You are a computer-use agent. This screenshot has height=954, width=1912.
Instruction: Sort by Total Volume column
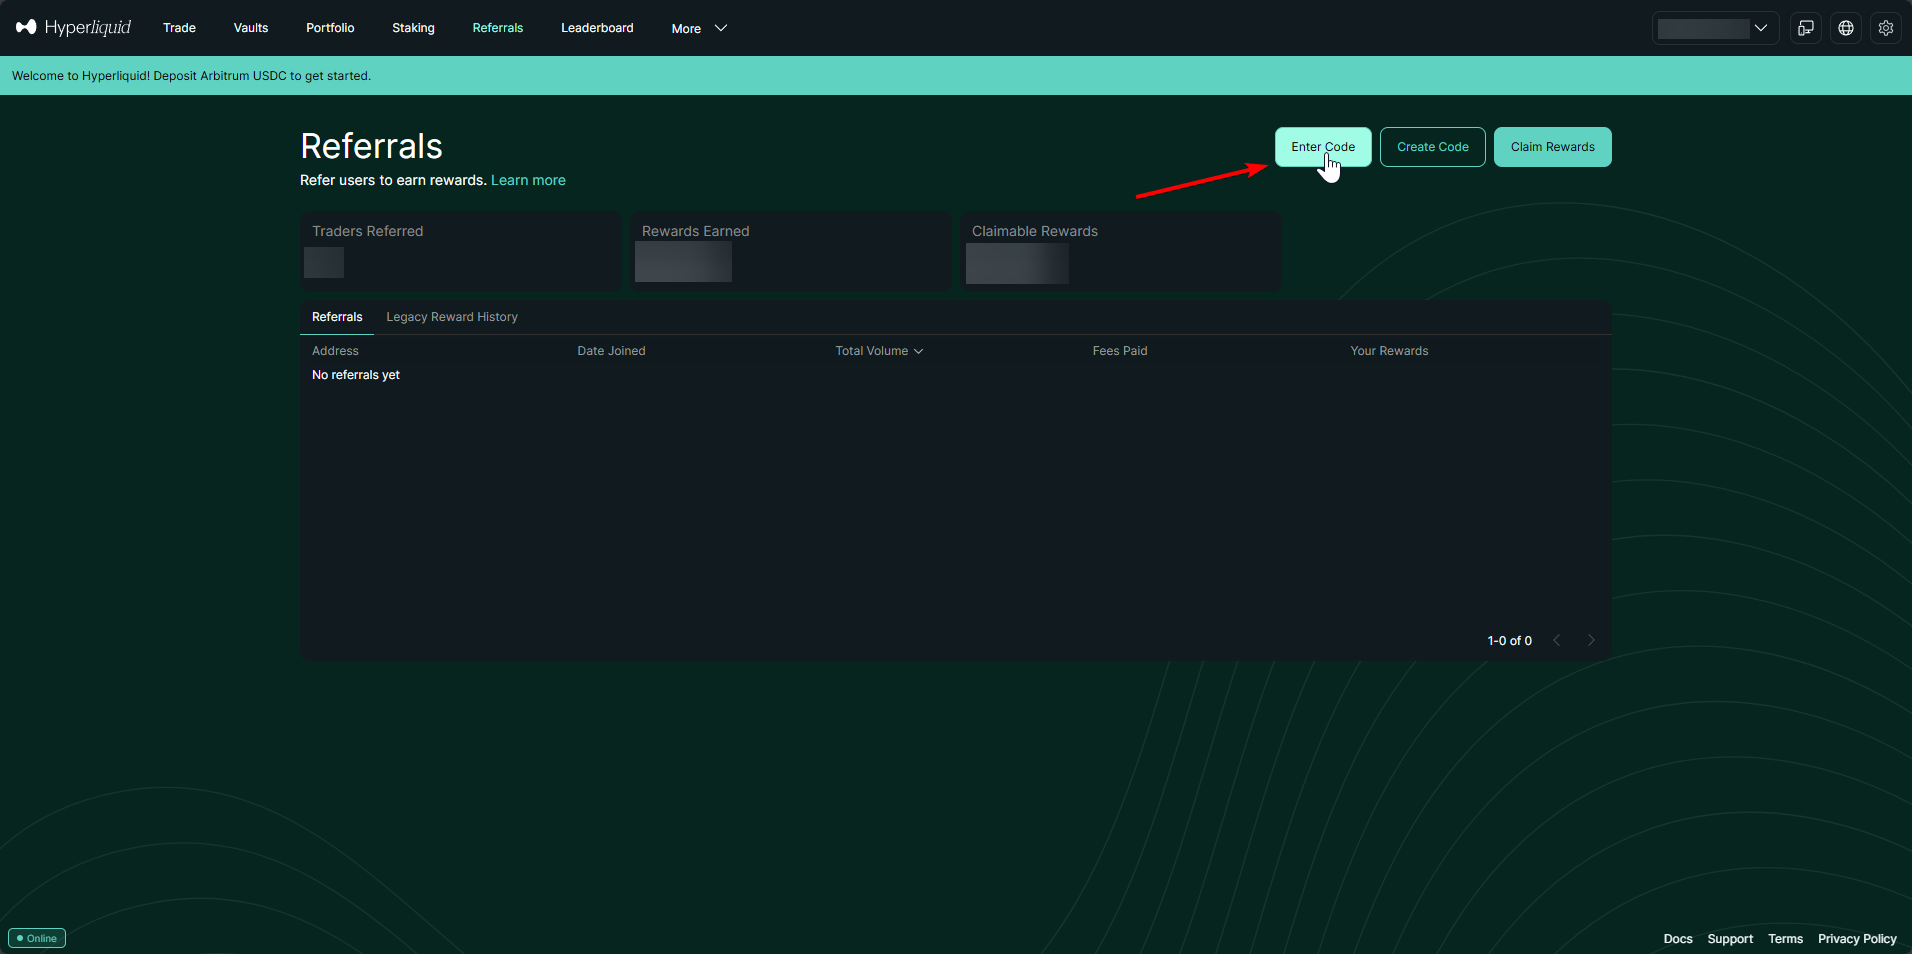(879, 351)
